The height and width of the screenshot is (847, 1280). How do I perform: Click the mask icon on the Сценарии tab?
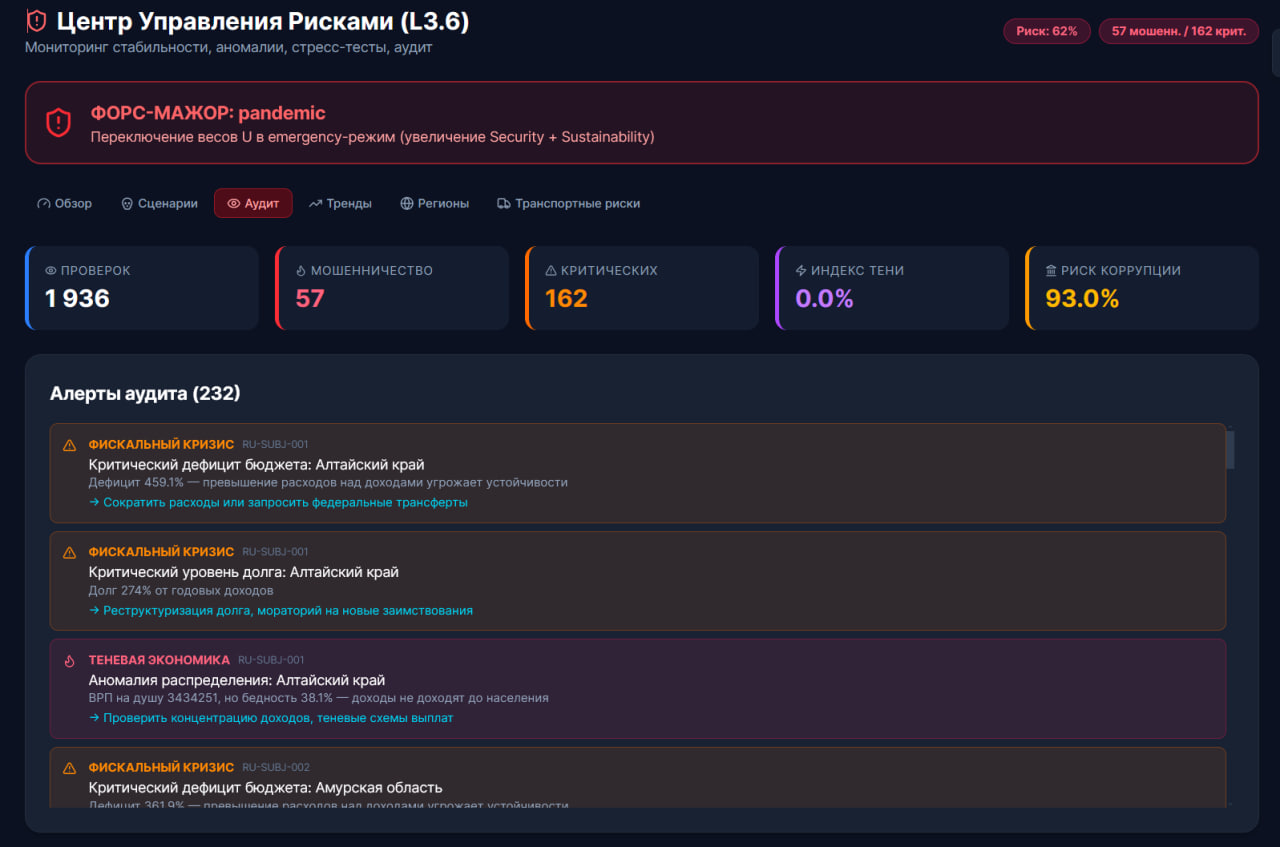tap(127, 203)
